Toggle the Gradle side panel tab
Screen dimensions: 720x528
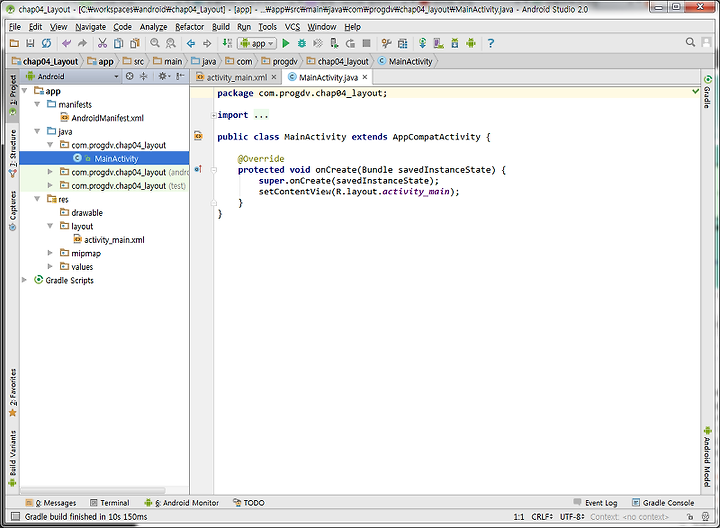pyautogui.click(x=708, y=92)
